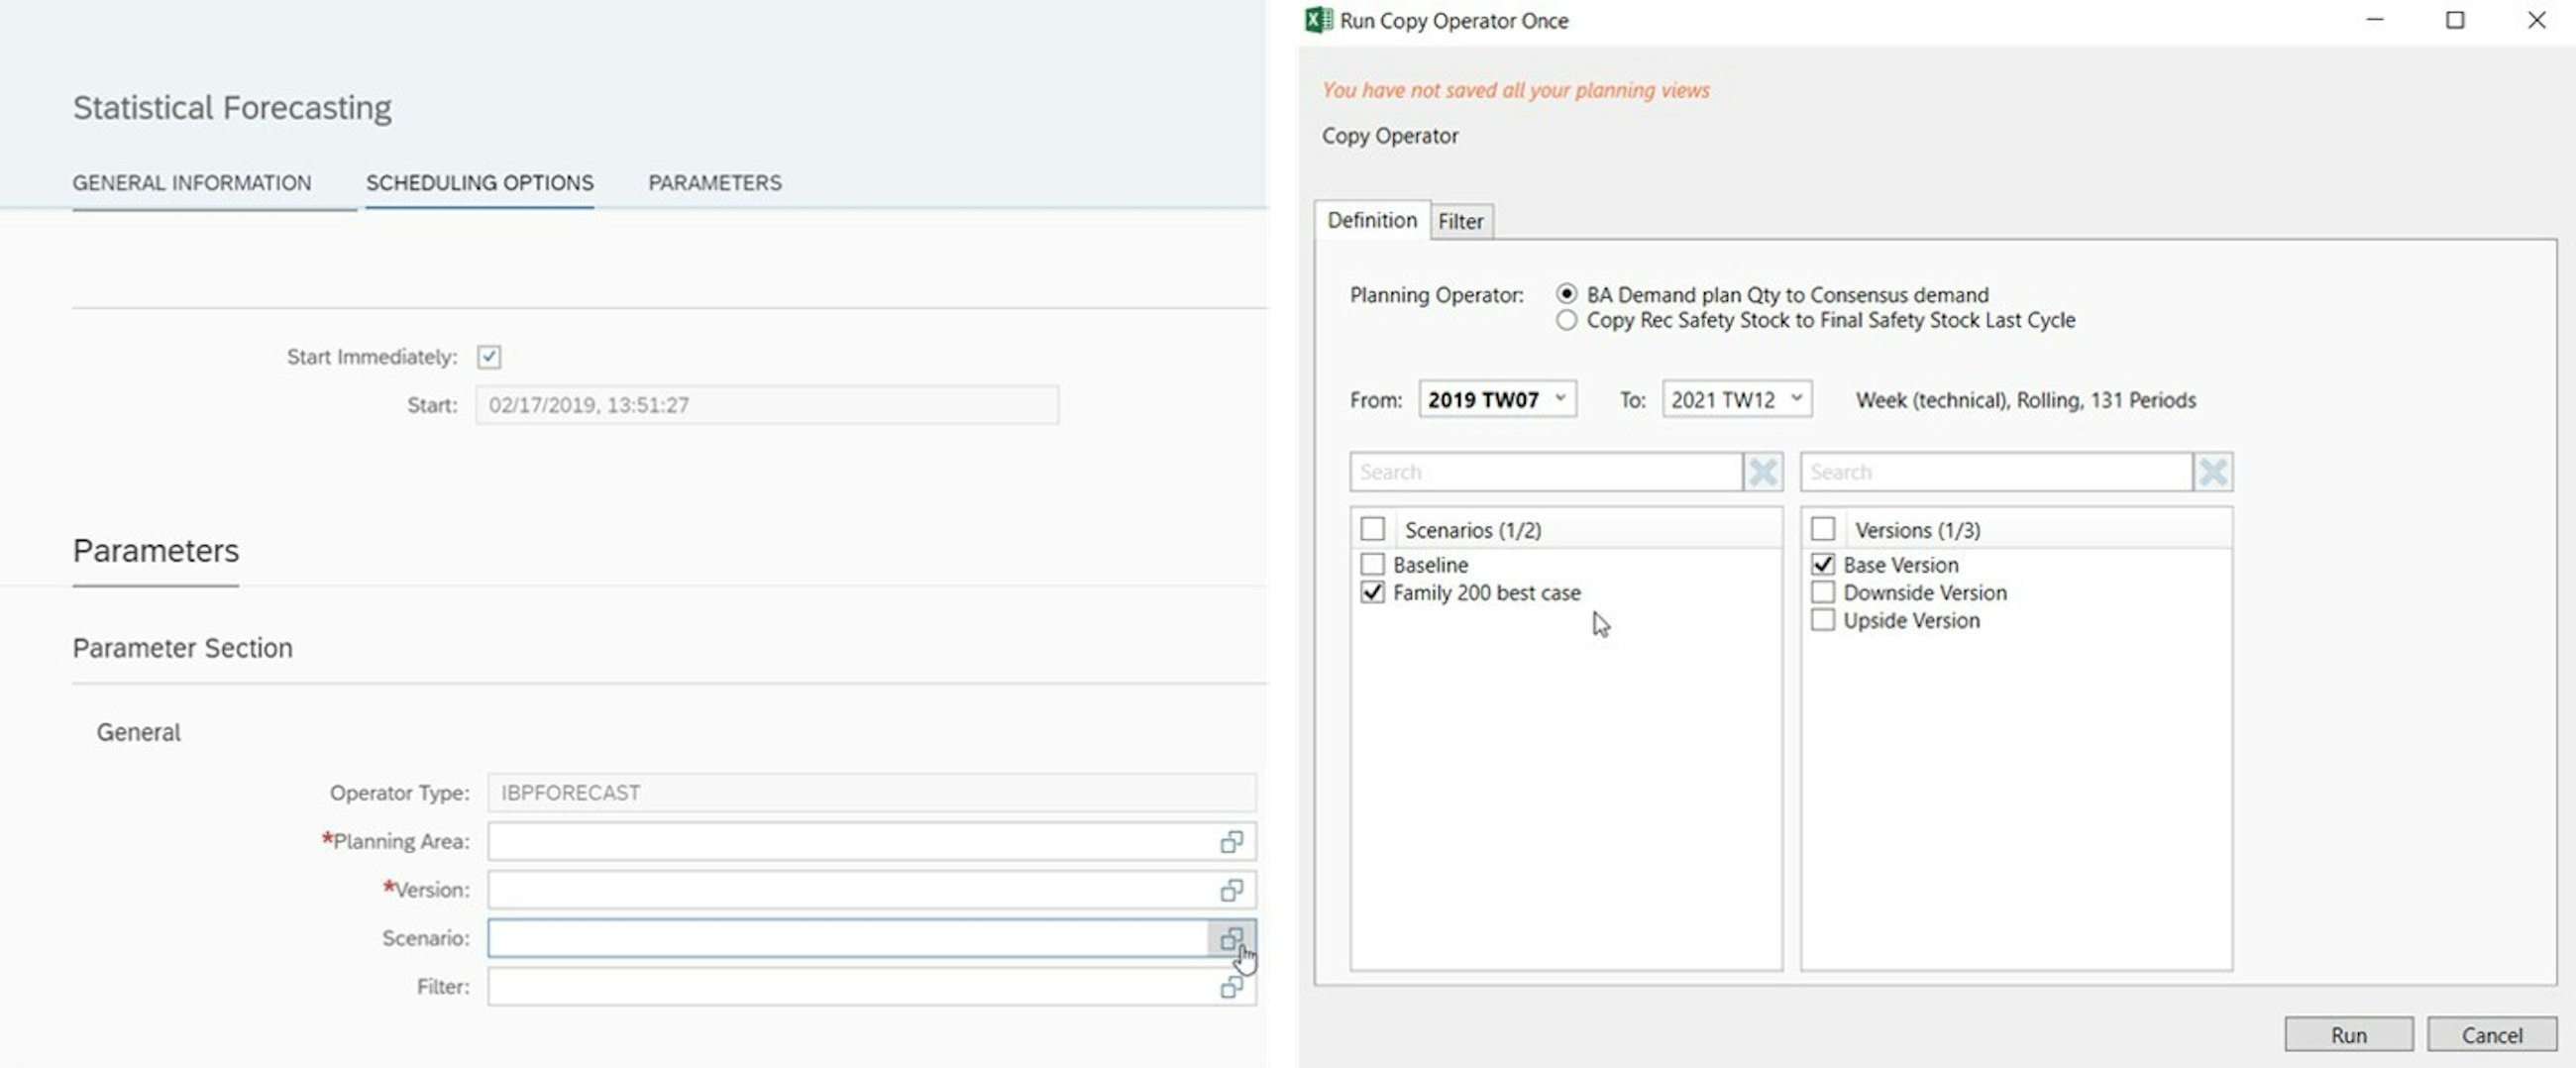The image size is (2576, 1068).
Task: Enable the Downside Version checkbox
Action: 1822,592
